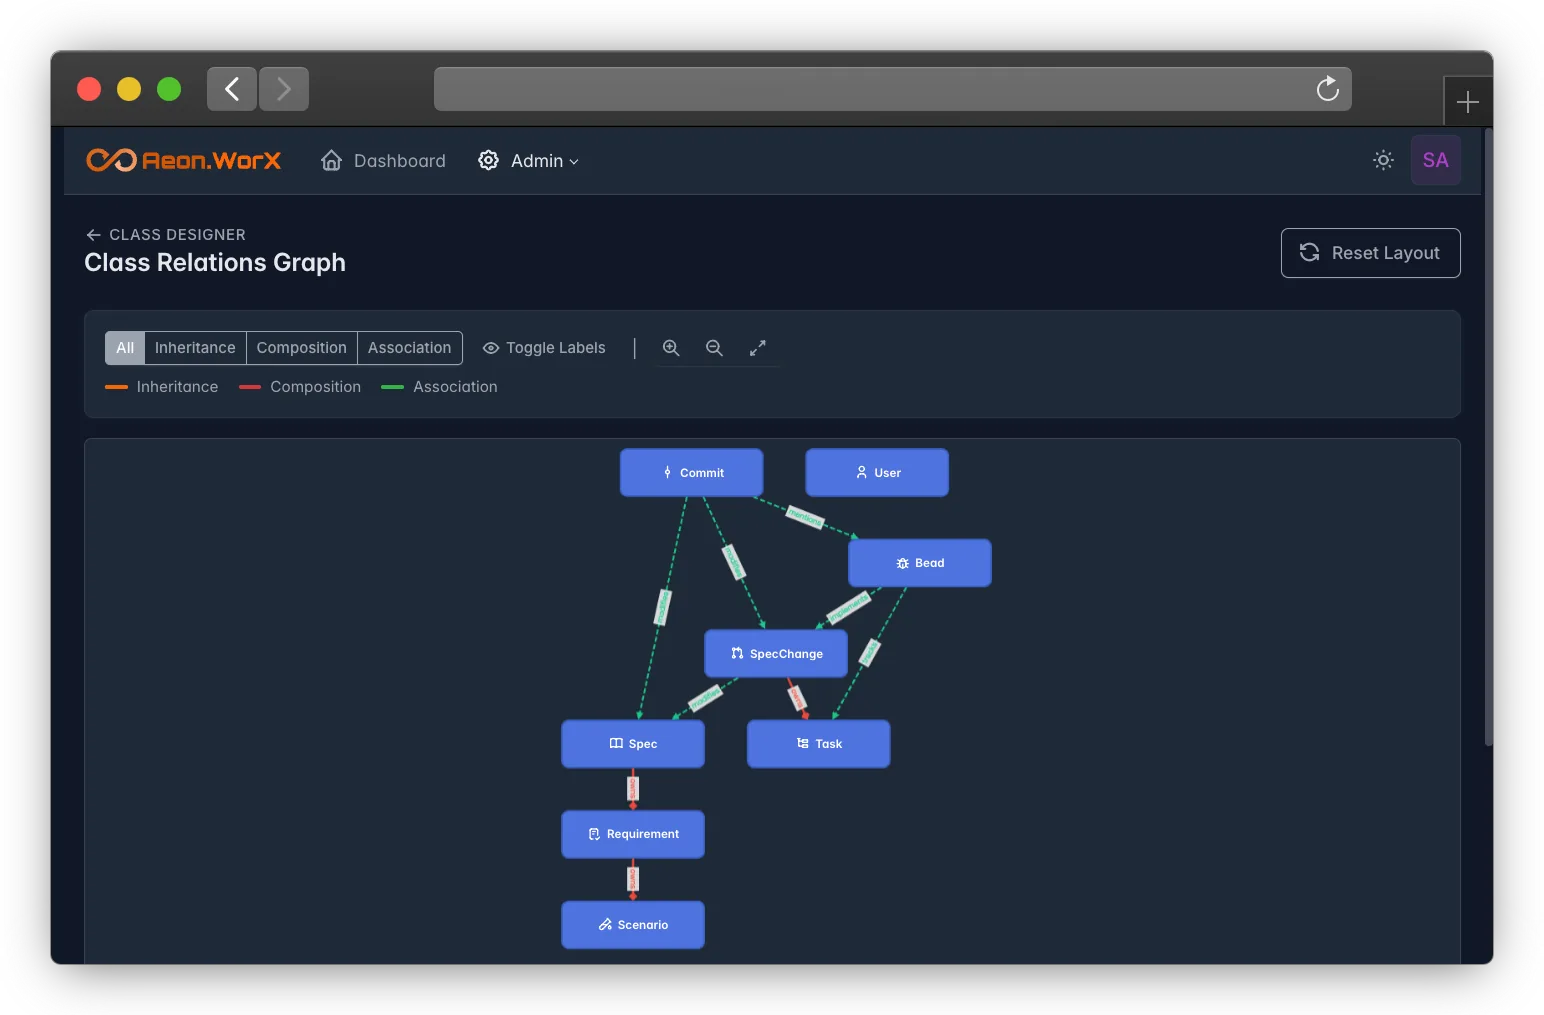Click the Task node label
The height and width of the screenshot is (1015, 1544).
pos(828,744)
